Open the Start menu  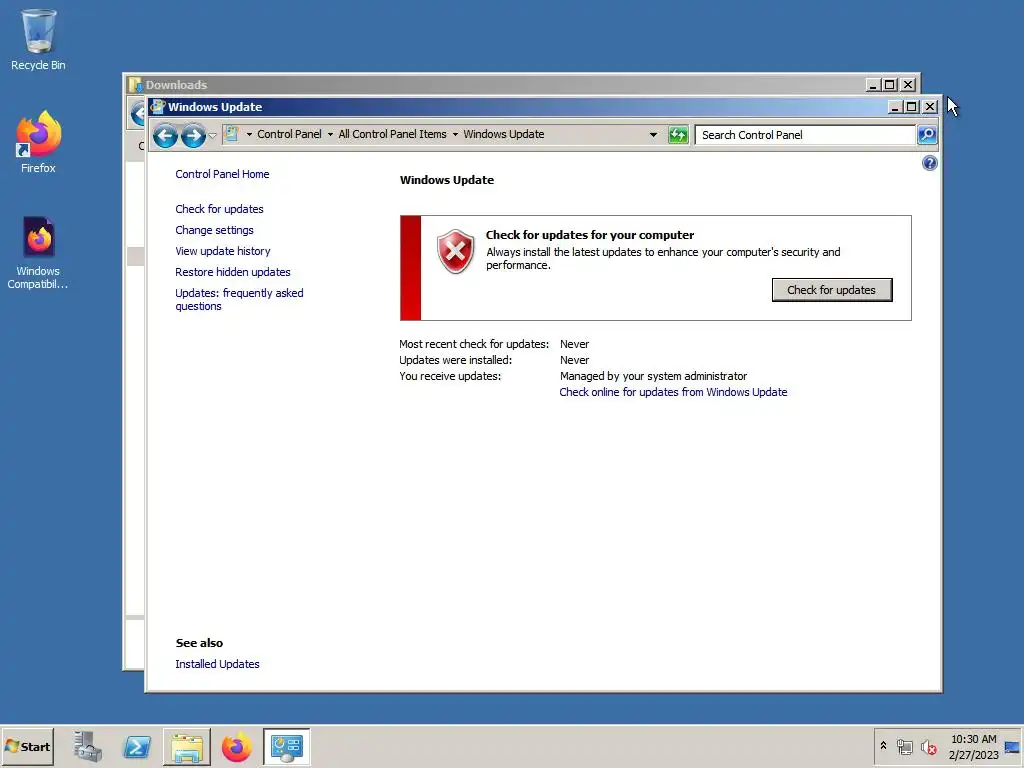click(27, 746)
